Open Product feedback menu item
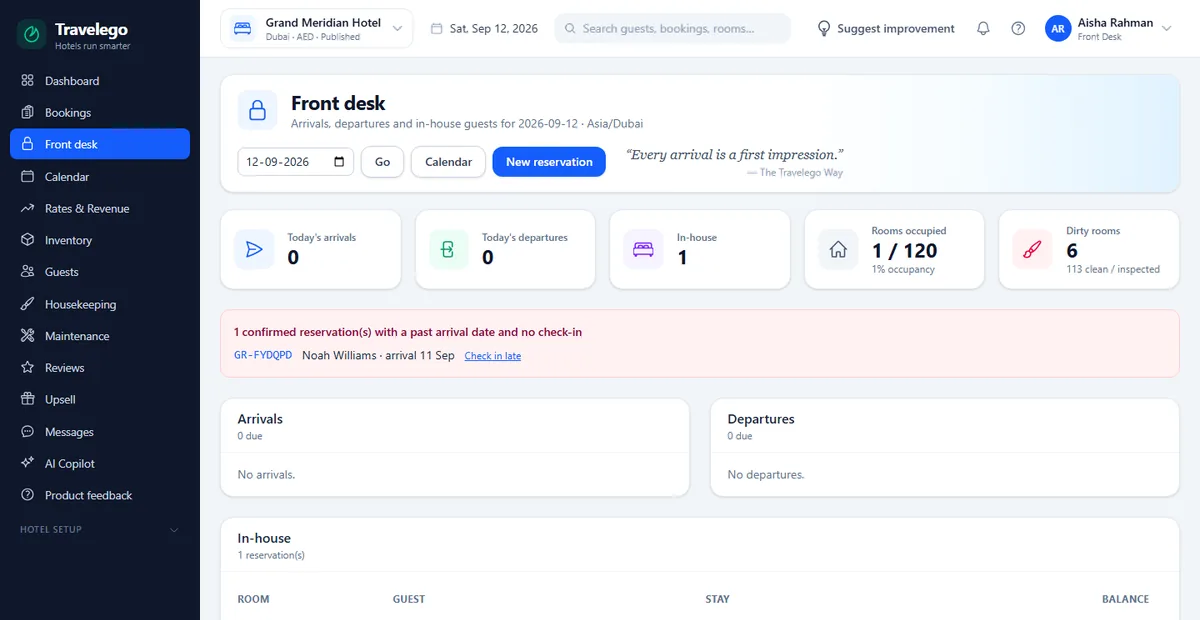Image resolution: width=1200 pixels, height=620 pixels. click(x=100, y=496)
